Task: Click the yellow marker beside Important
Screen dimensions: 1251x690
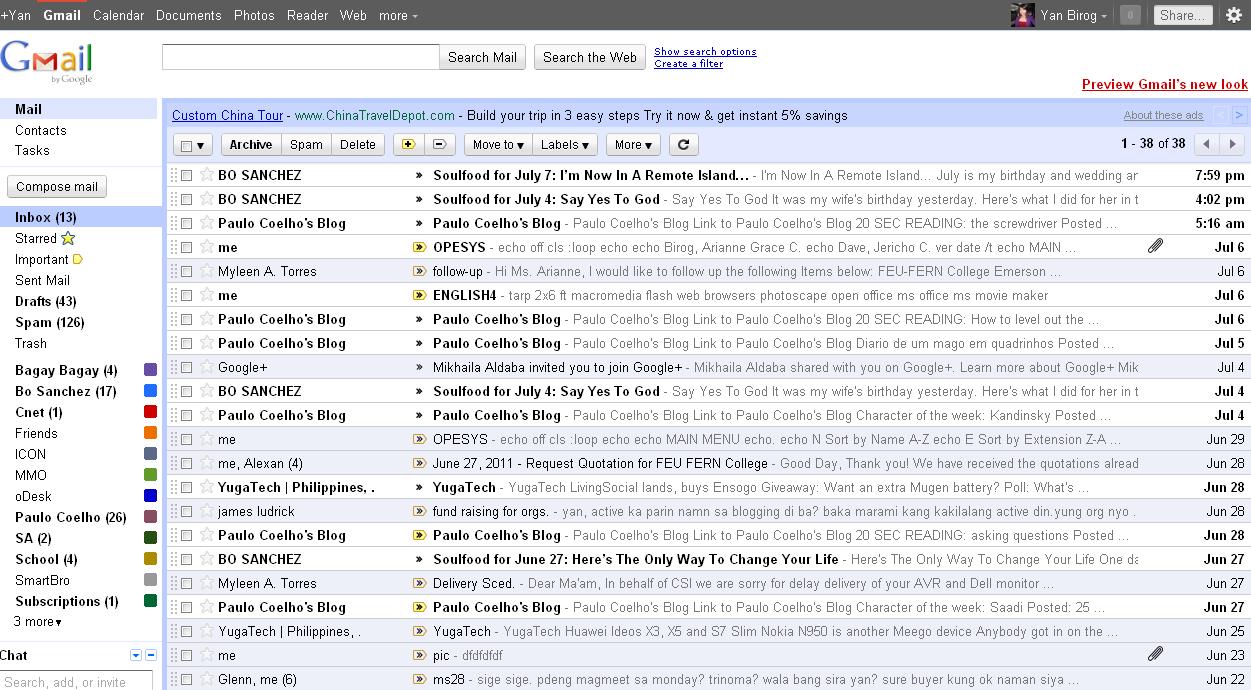Action: click(77, 260)
